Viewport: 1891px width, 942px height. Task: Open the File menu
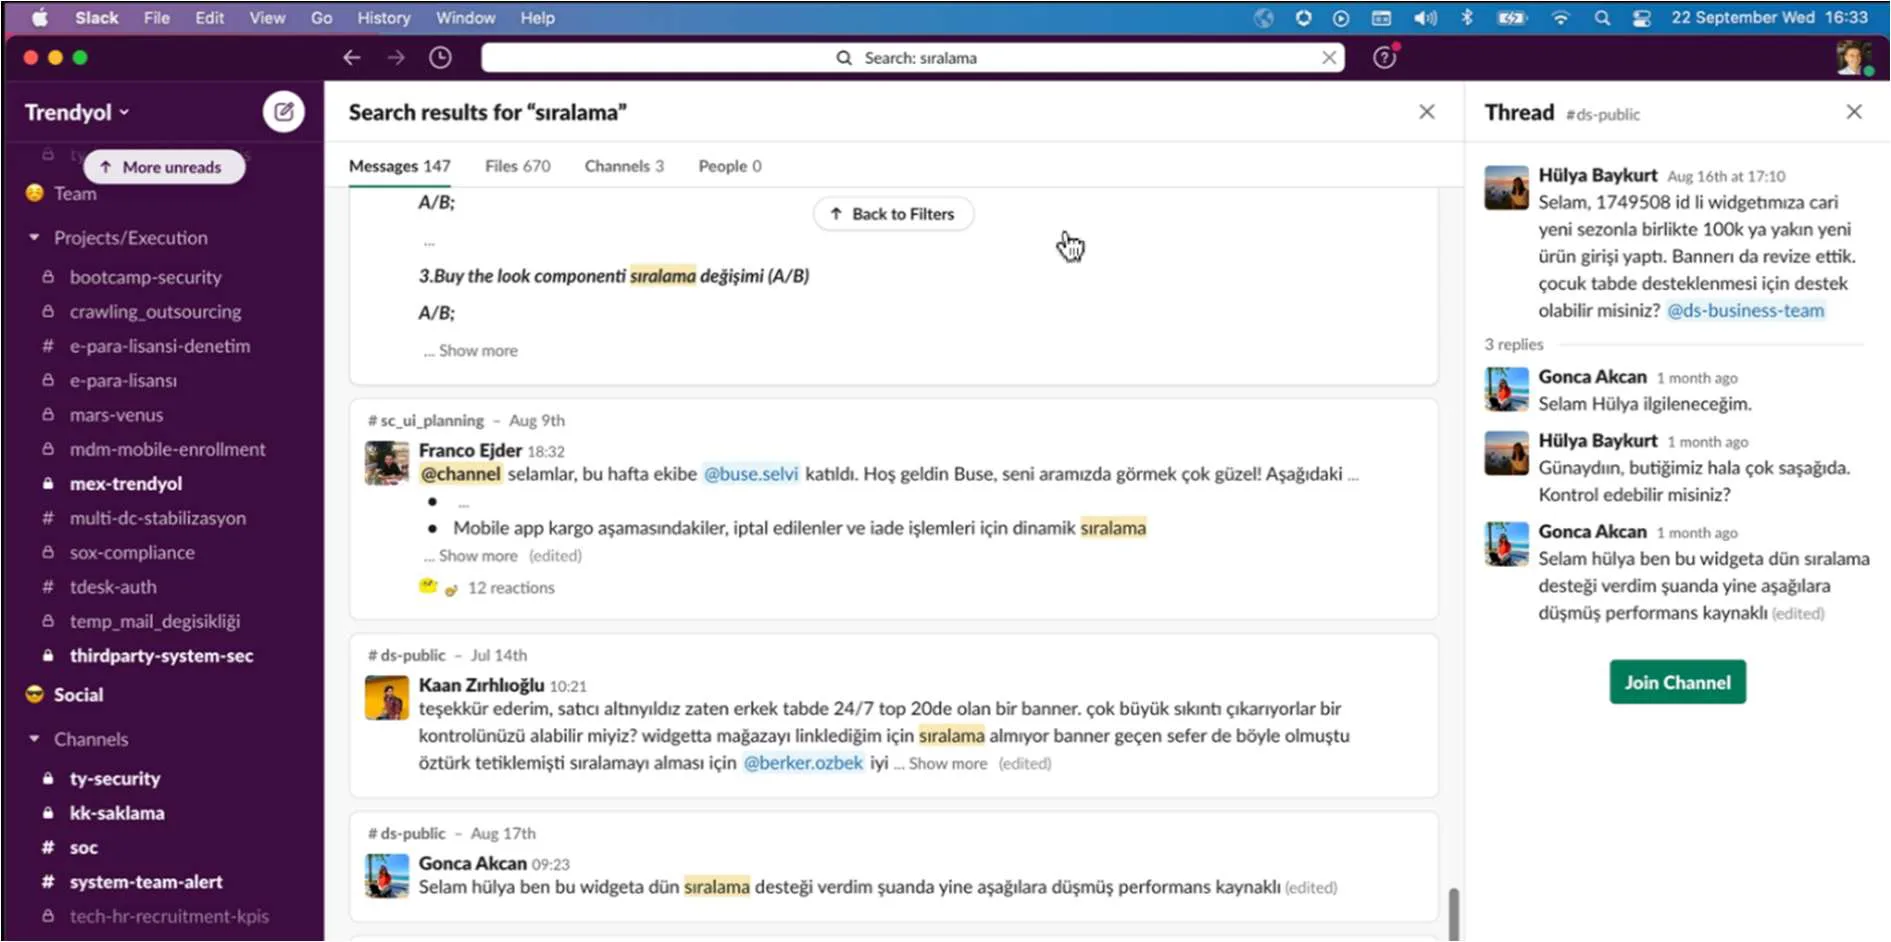tap(156, 17)
